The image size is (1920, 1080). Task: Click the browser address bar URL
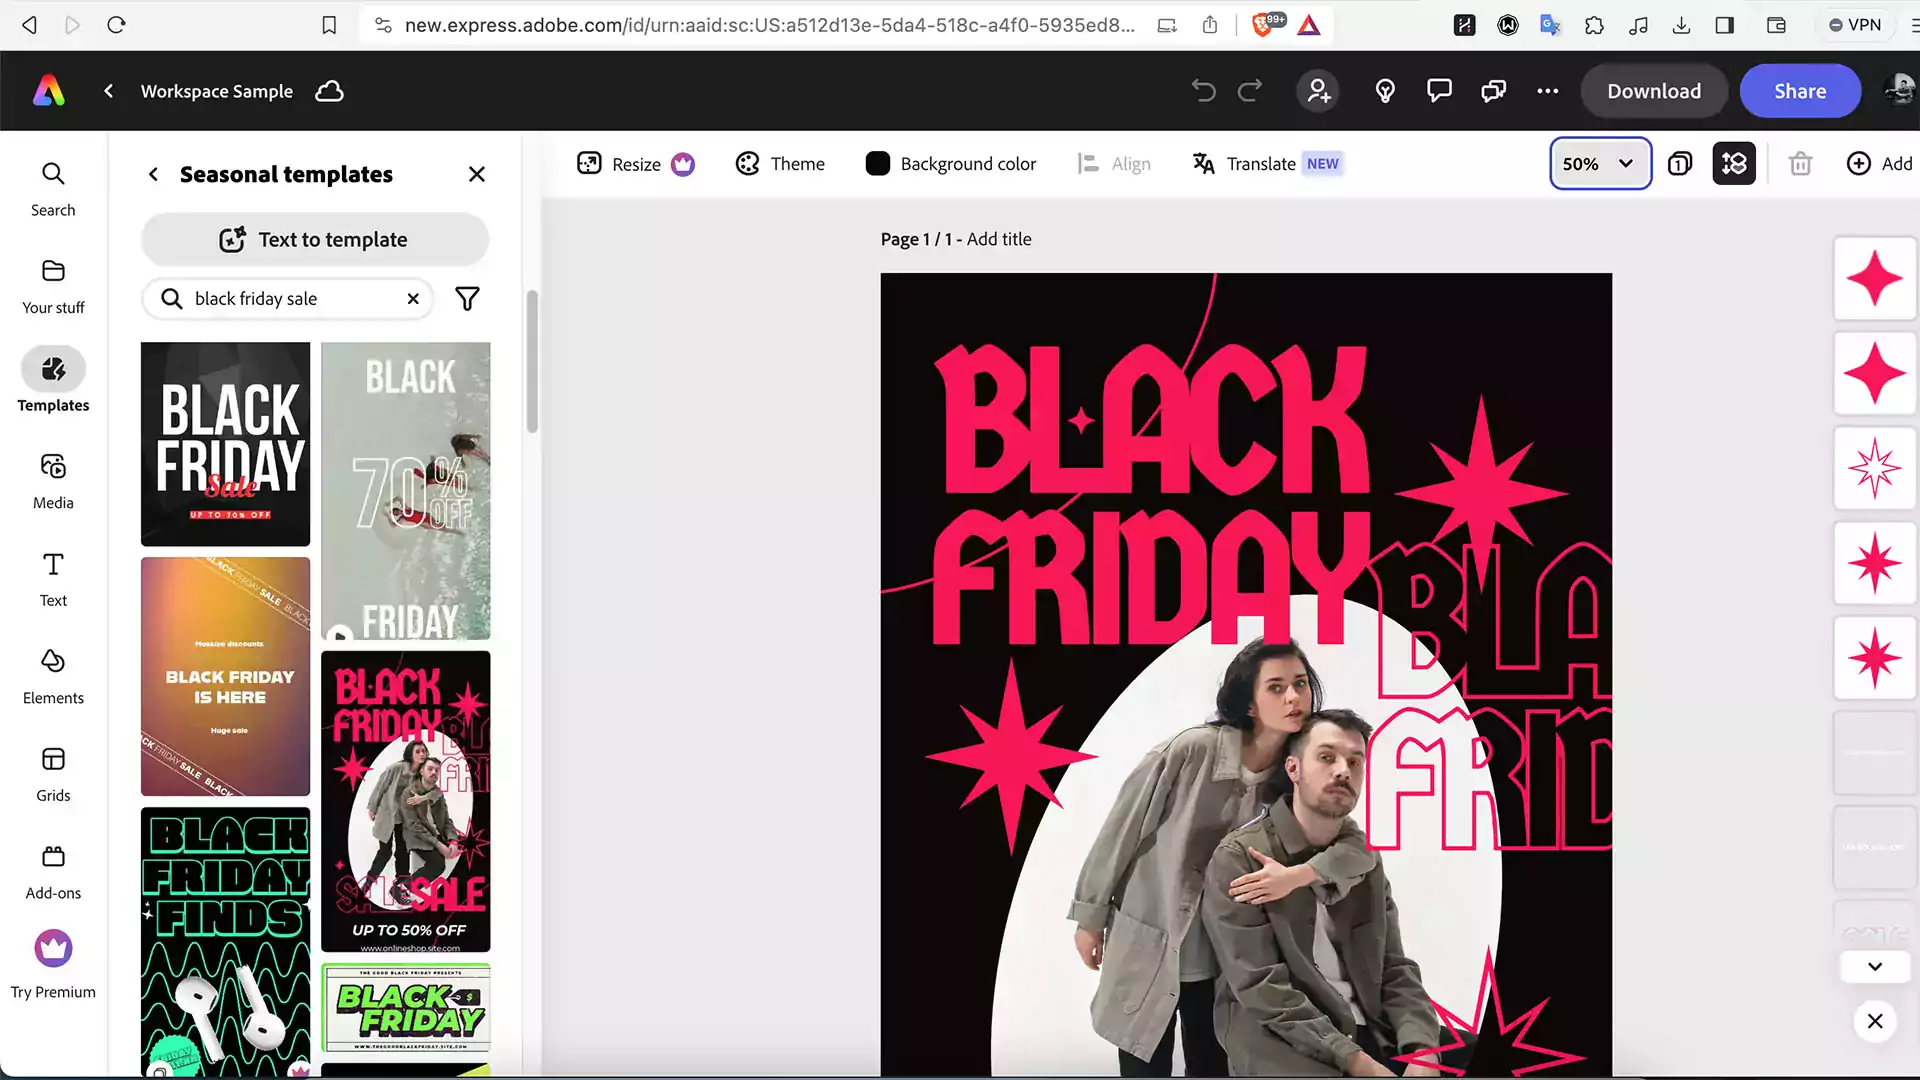769,25
